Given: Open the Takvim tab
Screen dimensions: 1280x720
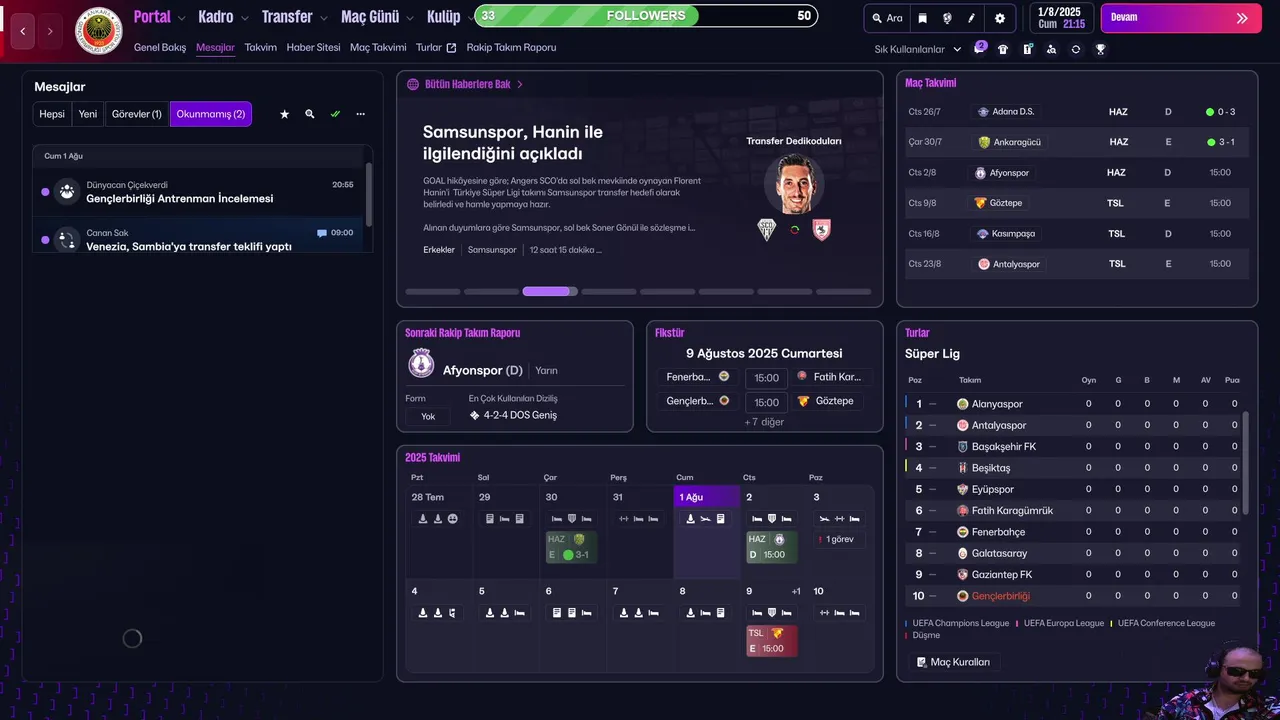Looking at the screenshot, I should pos(261,47).
